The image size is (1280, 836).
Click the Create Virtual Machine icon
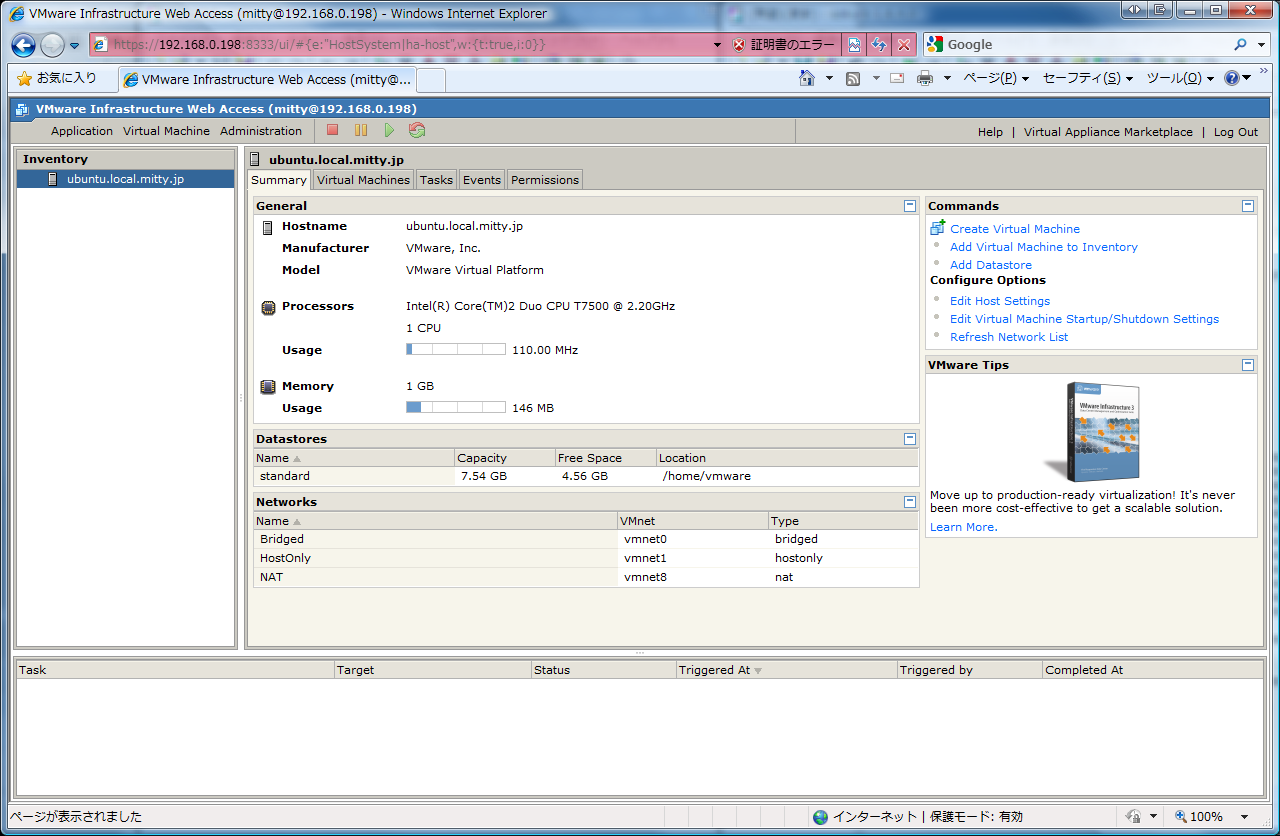coord(937,228)
